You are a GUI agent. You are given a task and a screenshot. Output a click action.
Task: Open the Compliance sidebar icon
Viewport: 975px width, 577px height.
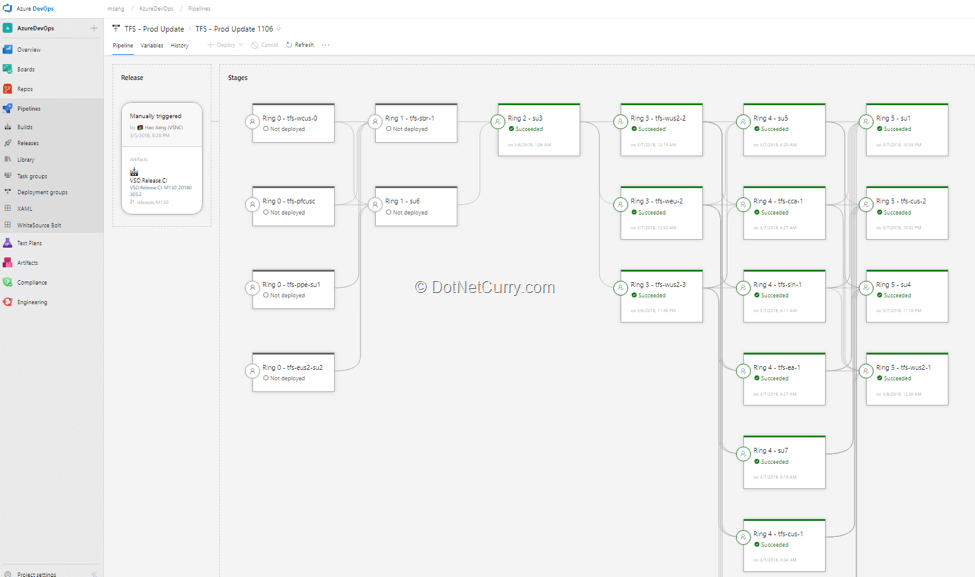pyautogui.click(x=7, y=282)
